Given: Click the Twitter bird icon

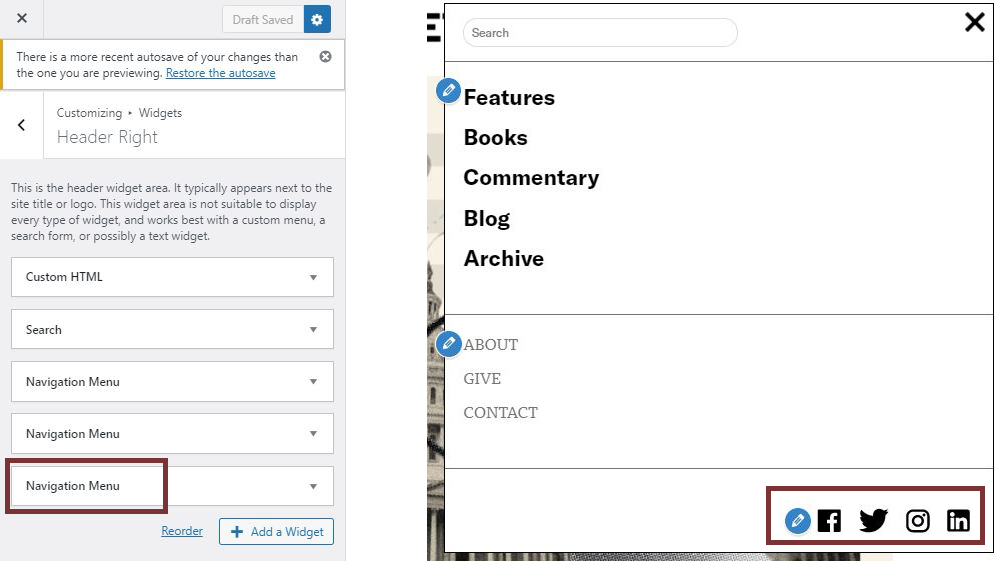Looking at the screenshot, I should click(x=873, y=521).
